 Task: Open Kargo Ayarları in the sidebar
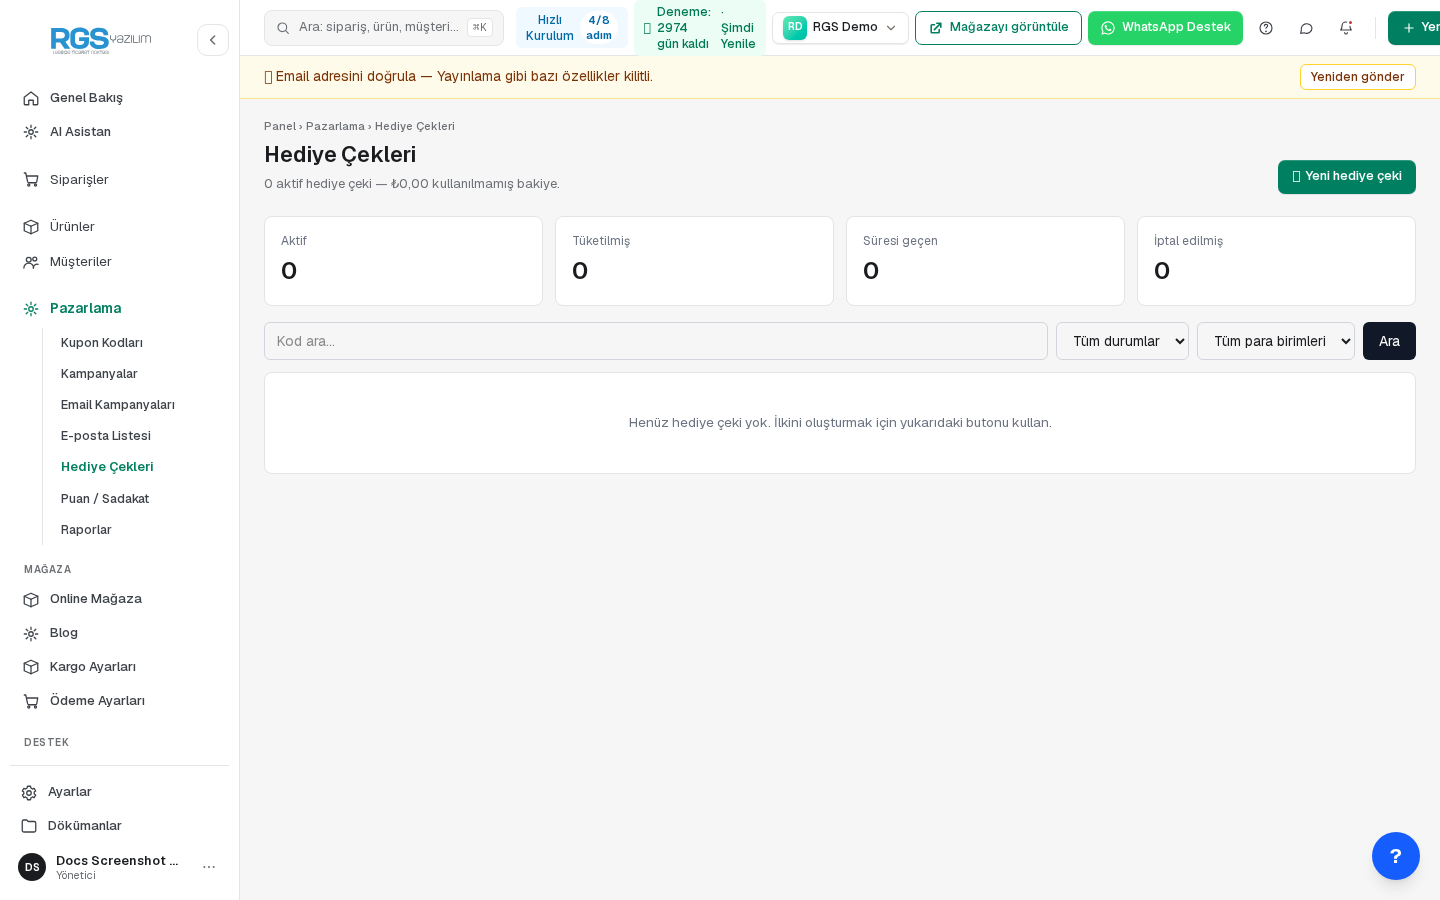click(x=120, y=667)
